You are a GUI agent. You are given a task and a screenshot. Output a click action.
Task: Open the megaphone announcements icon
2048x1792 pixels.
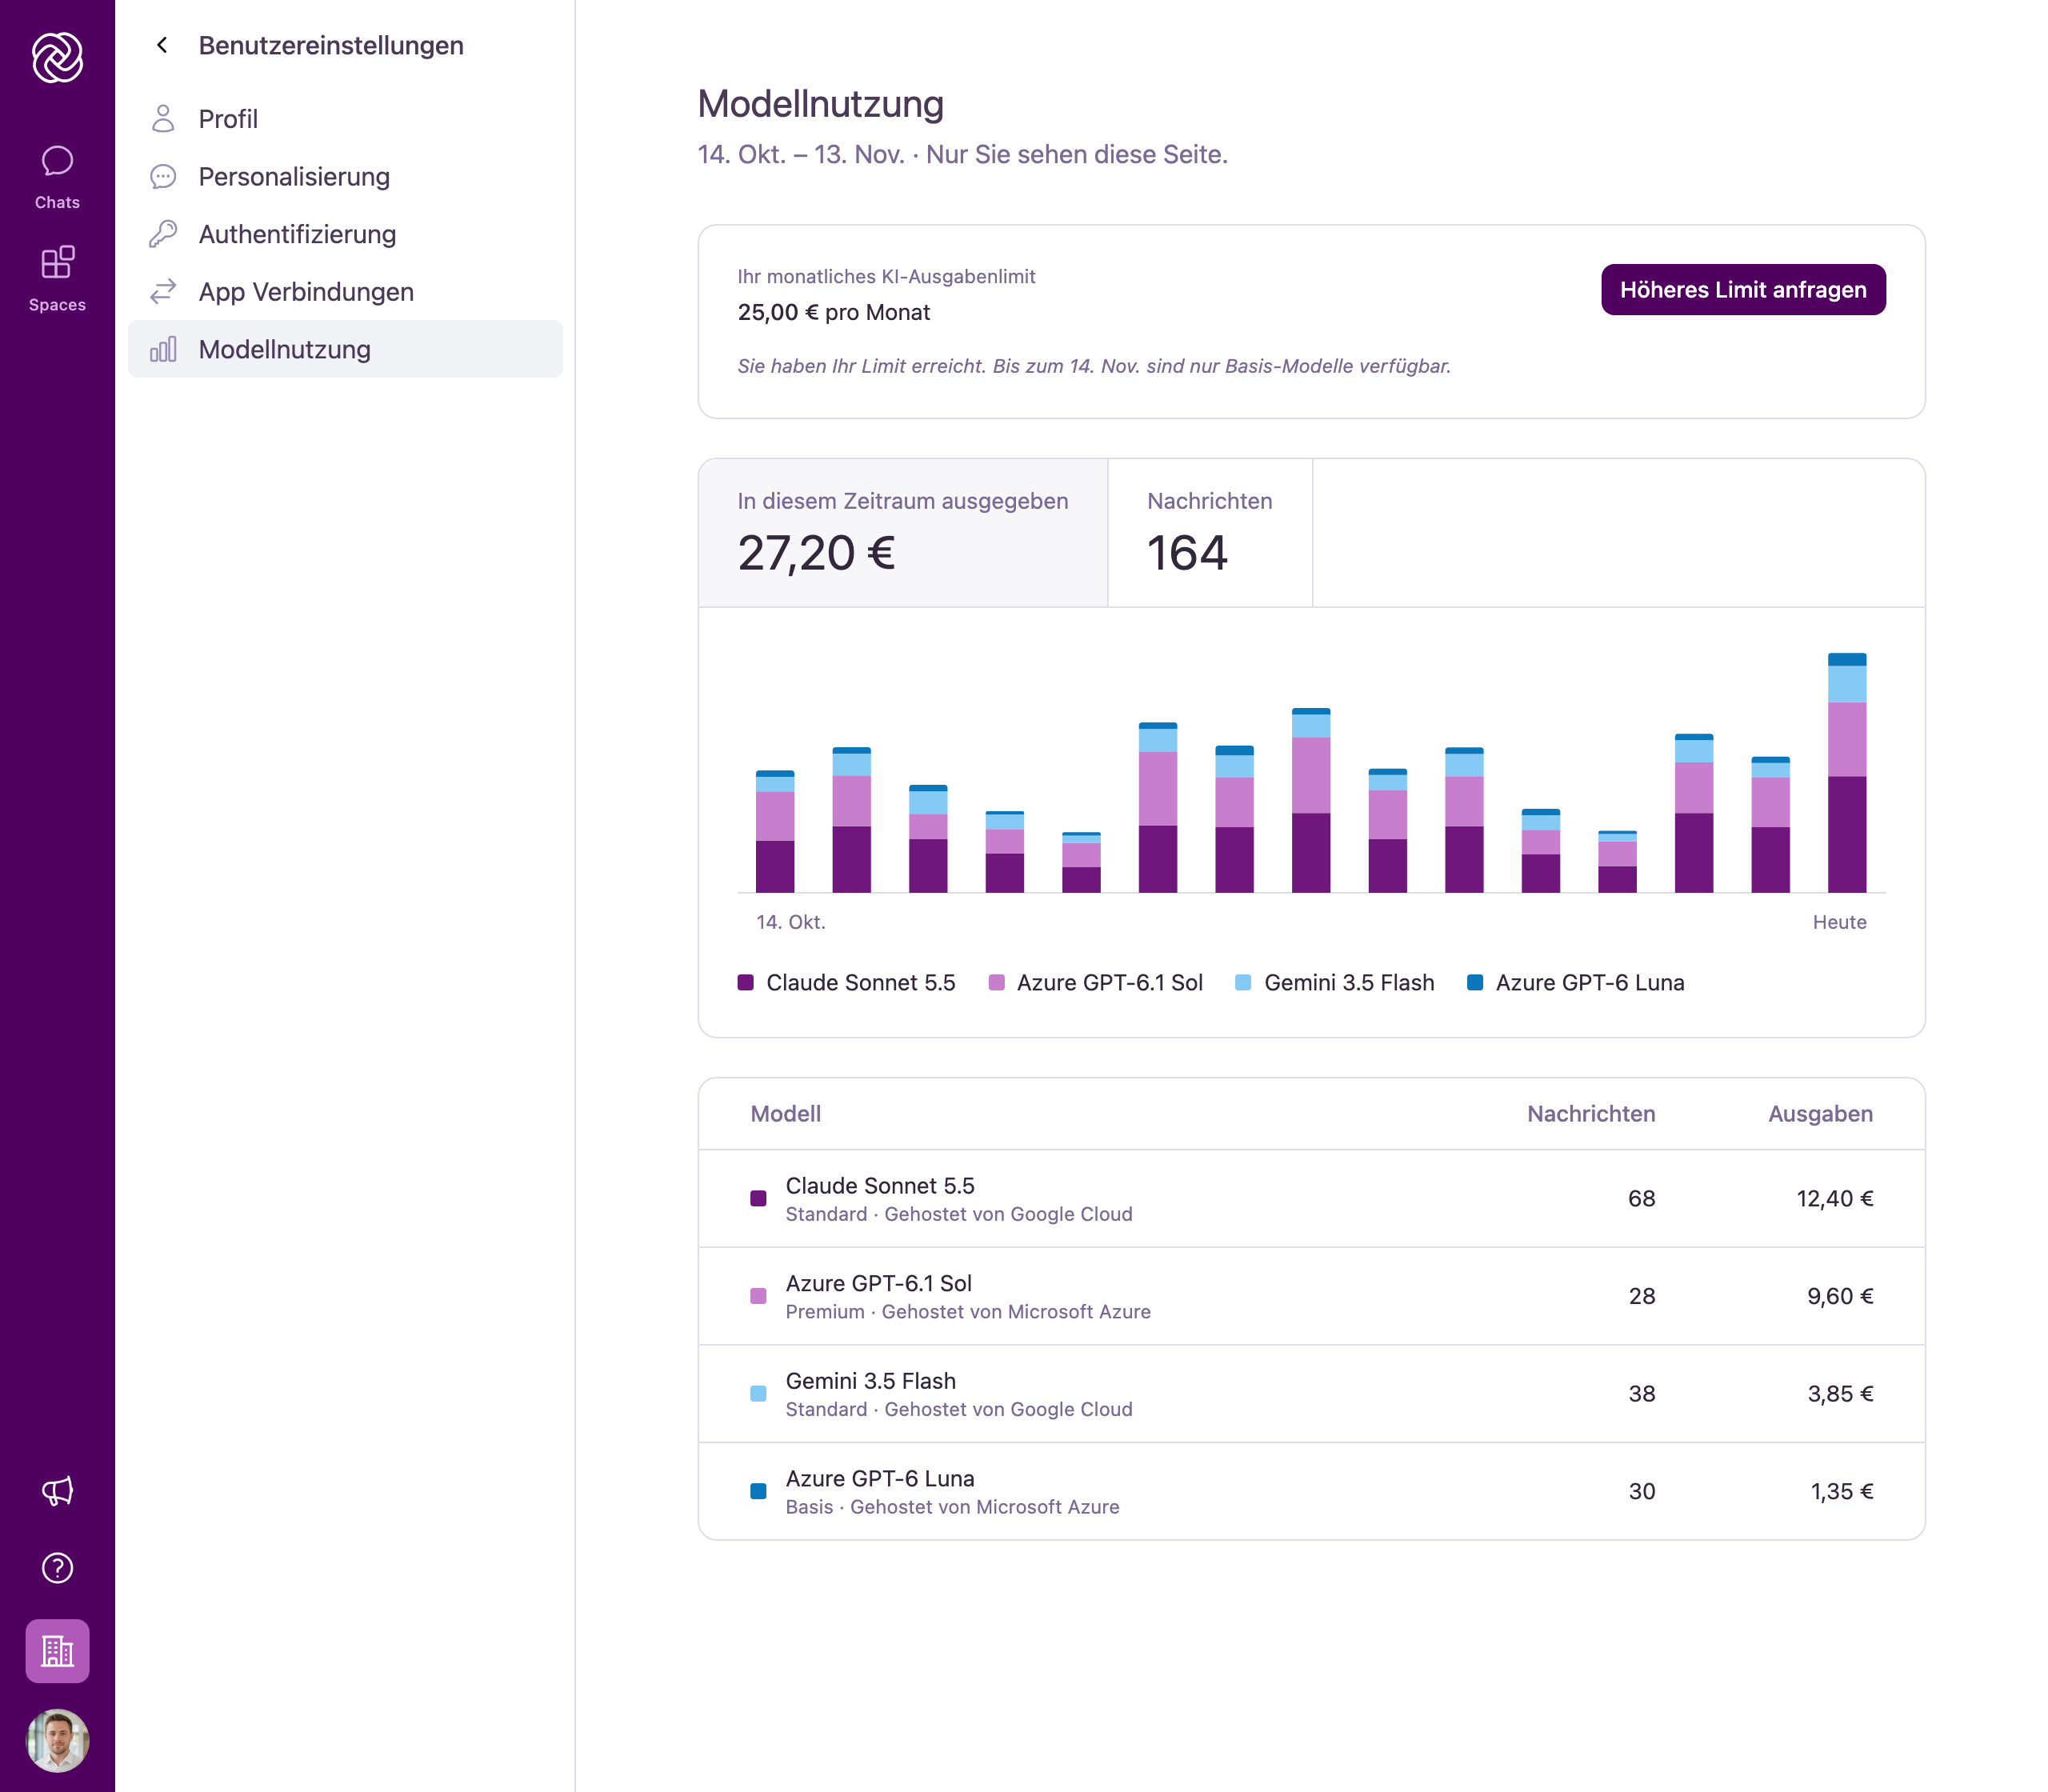pyautogui.click(x=57, y=1491)
